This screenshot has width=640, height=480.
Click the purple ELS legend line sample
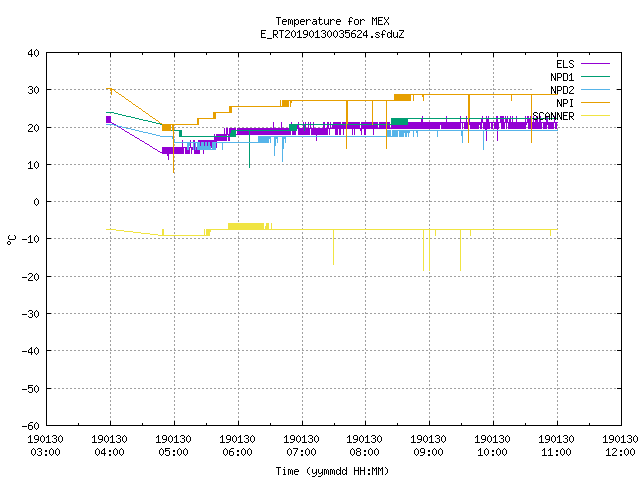click(x=595, y=64)
